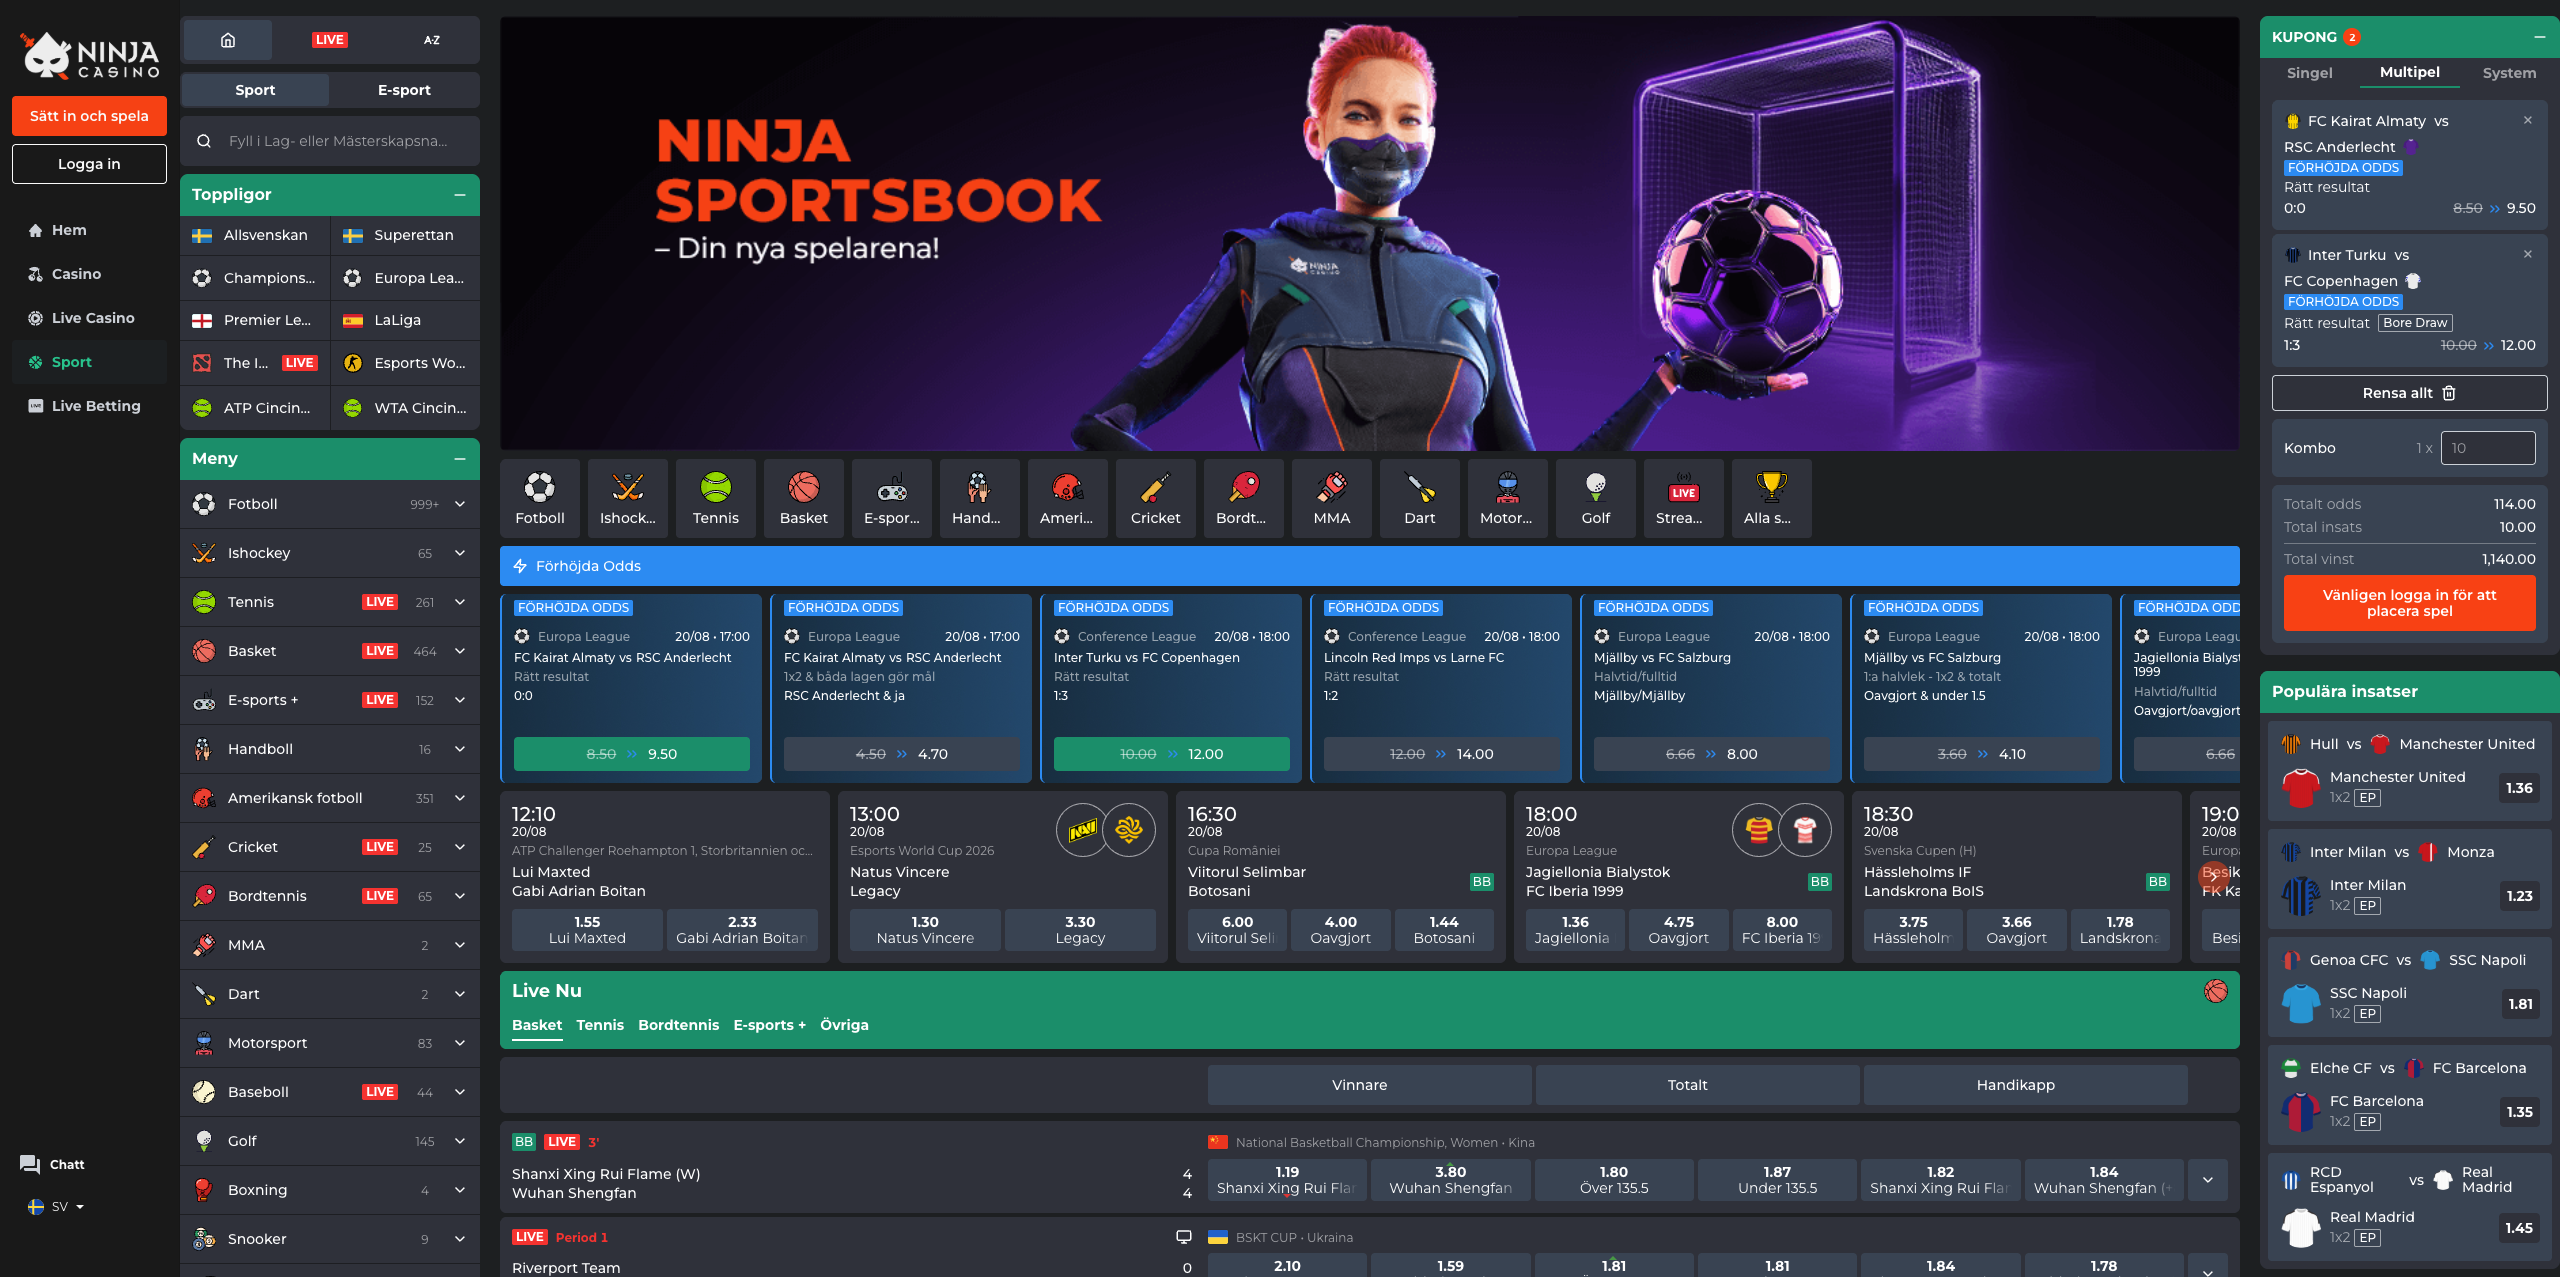
Task: Collapse the Meny section
Action: pyautogui.click(x=460, y=459)
